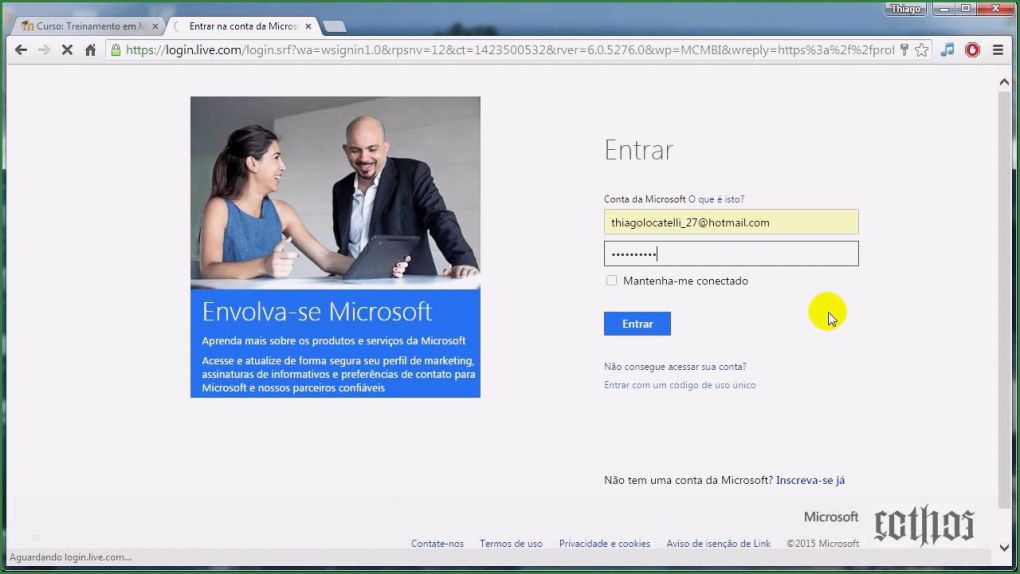Click the browser back arrow
The height and width of the screenshot is (574, 1020).
[x=20, y=49]
